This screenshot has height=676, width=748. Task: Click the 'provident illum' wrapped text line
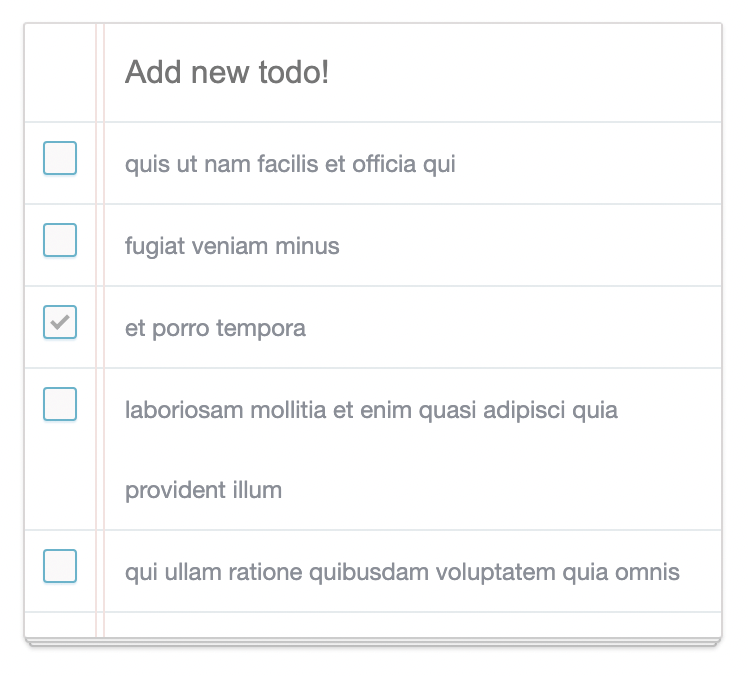click(203, 490)
